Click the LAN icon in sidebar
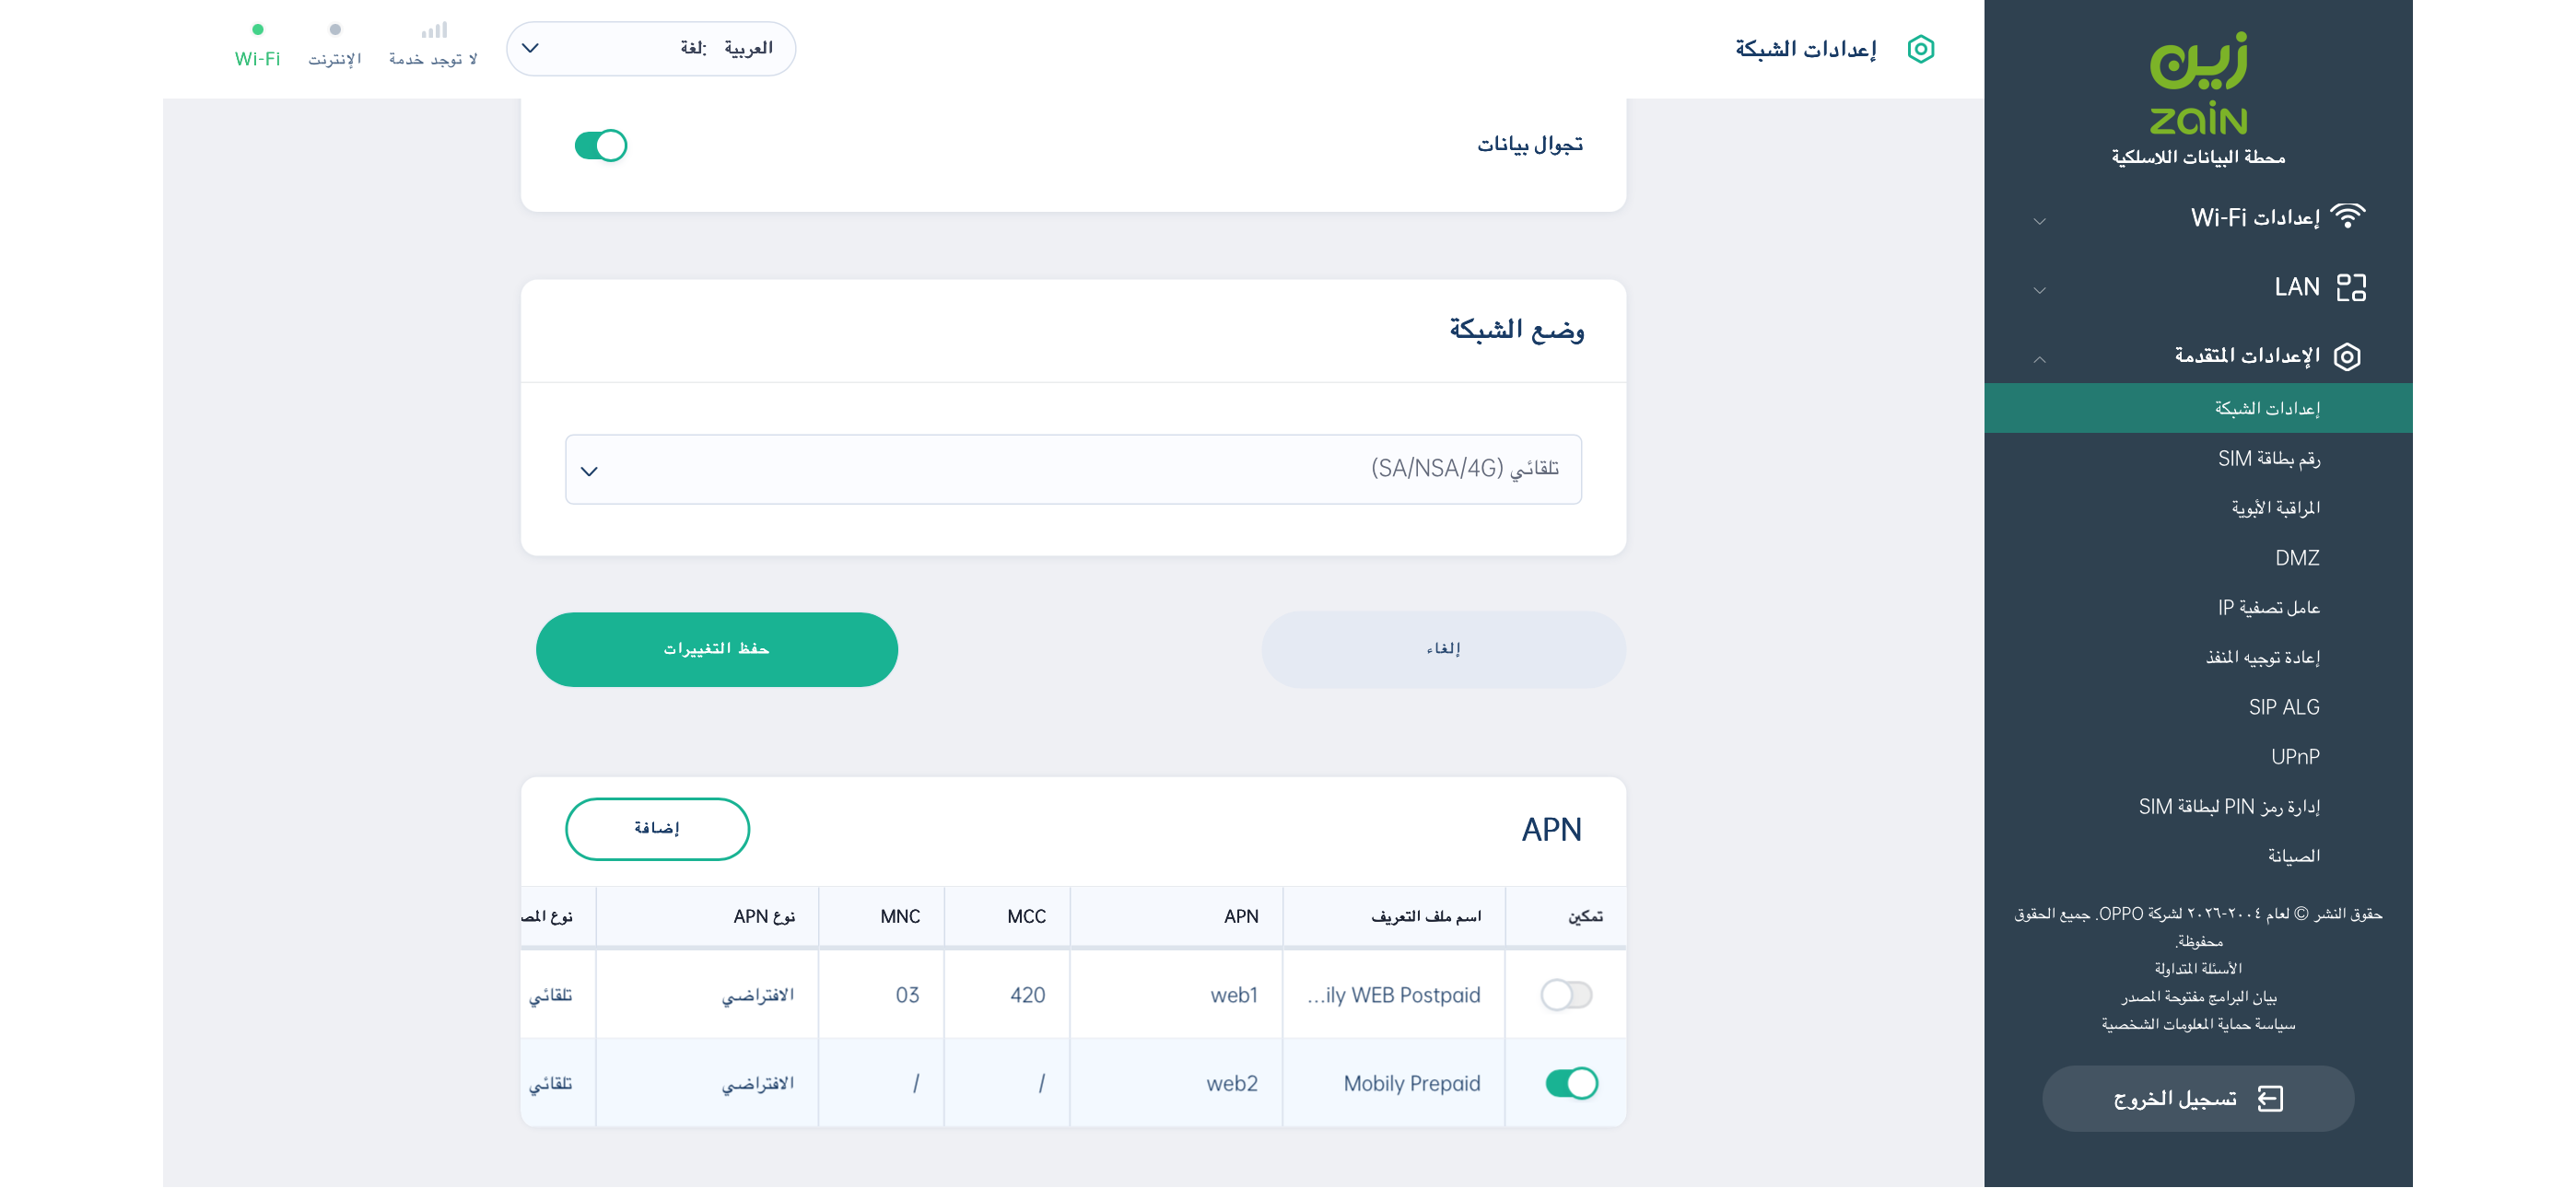The width and height of the screenshot is (2576, 1188). [2351, 288]
